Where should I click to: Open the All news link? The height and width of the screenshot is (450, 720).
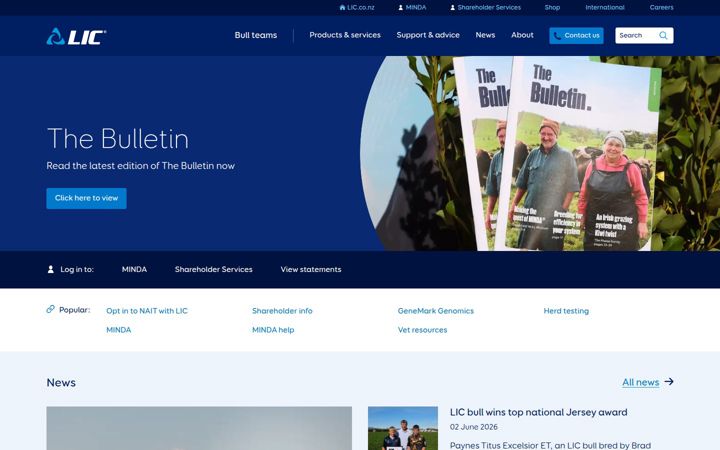point(641,382)
